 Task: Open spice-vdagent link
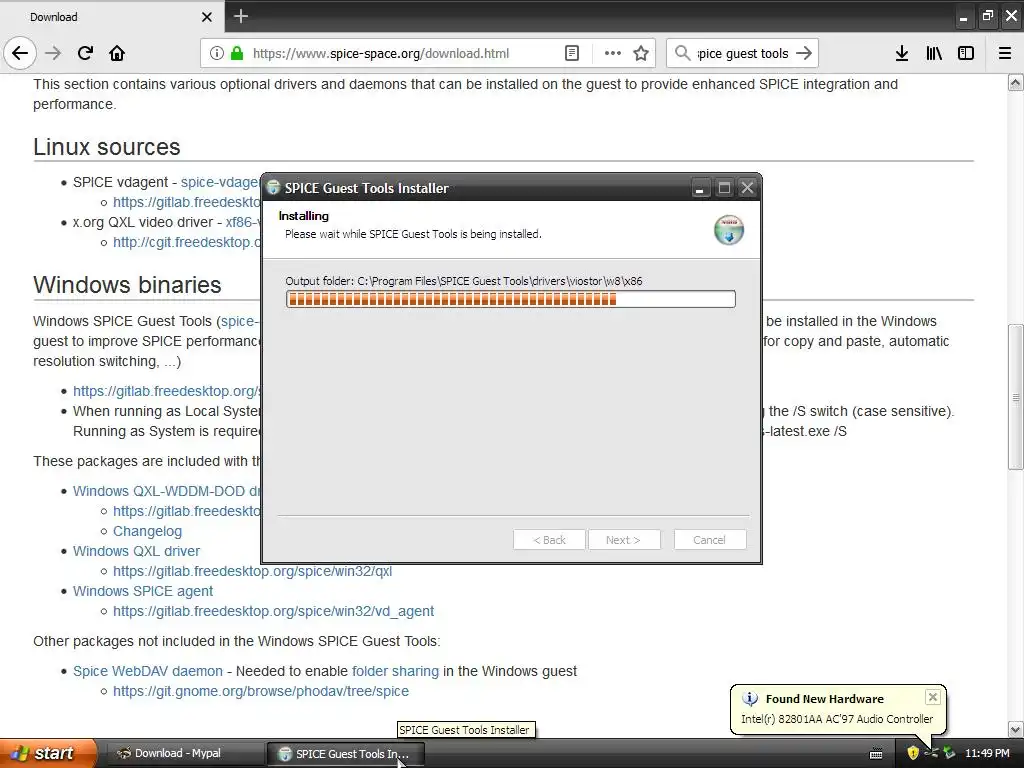point(220,182)
